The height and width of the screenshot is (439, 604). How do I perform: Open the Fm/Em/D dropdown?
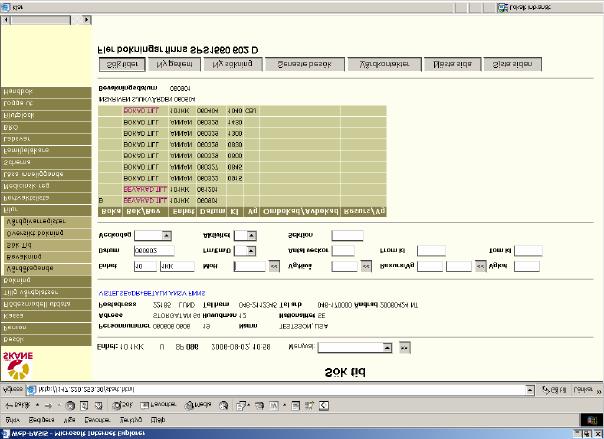pos(251,251)
